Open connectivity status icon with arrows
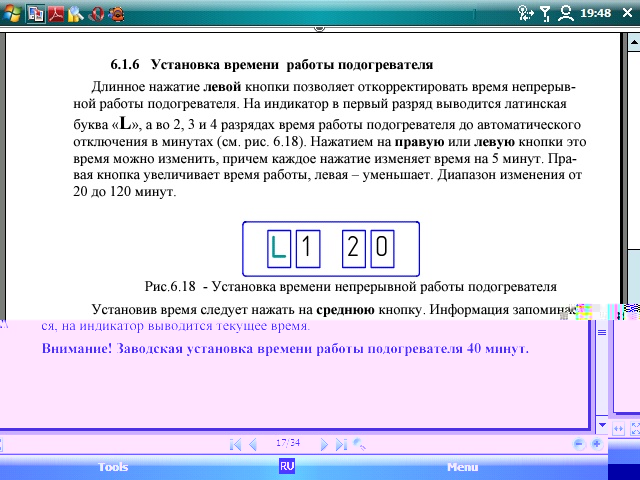The width and height of the screenshot is (640, 480). tap(525, 13)
